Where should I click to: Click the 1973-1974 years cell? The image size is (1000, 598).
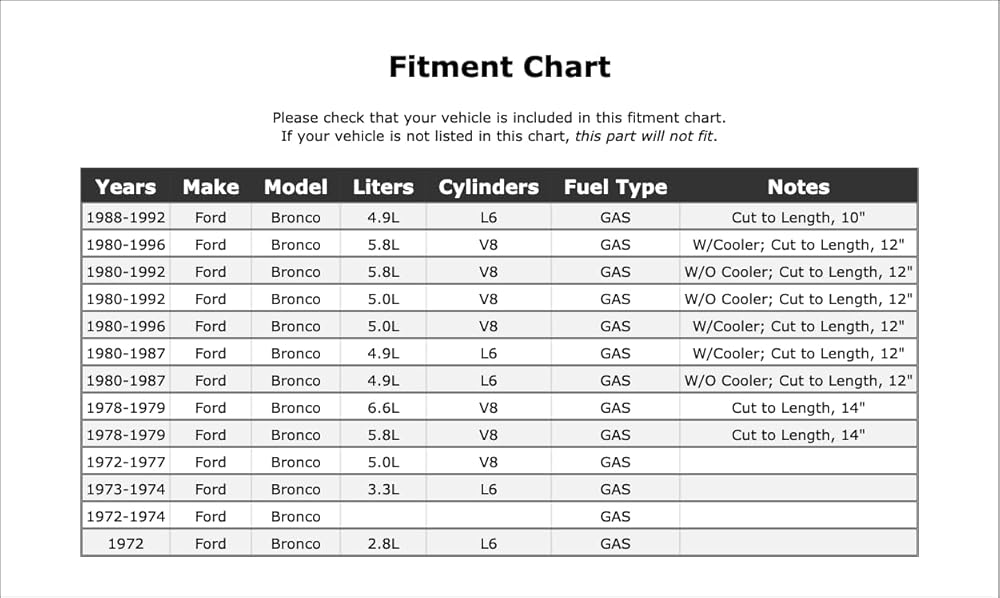126,489
